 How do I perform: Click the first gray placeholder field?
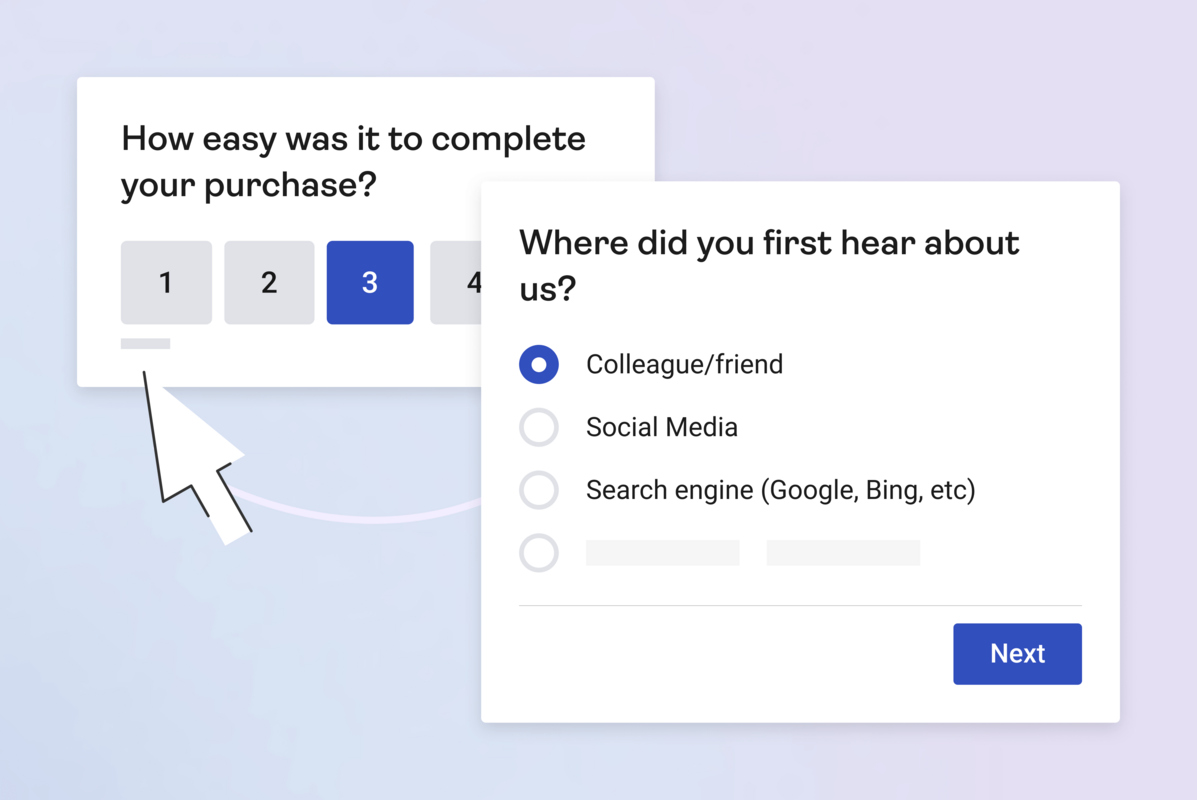(662, 553)
